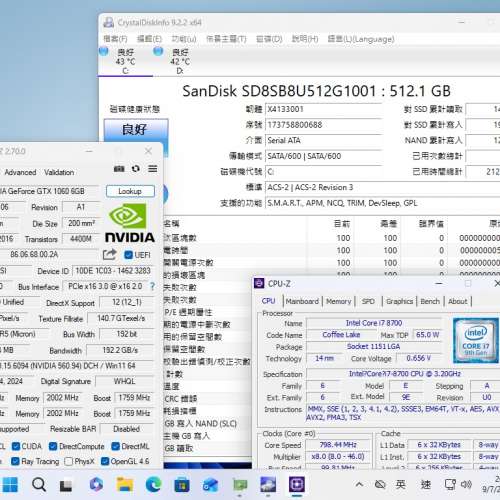Image resolution: width=500 pixels, height=500 pixels.
Task: Click the D: drive blue status orb
Action: tap(158, 51)
